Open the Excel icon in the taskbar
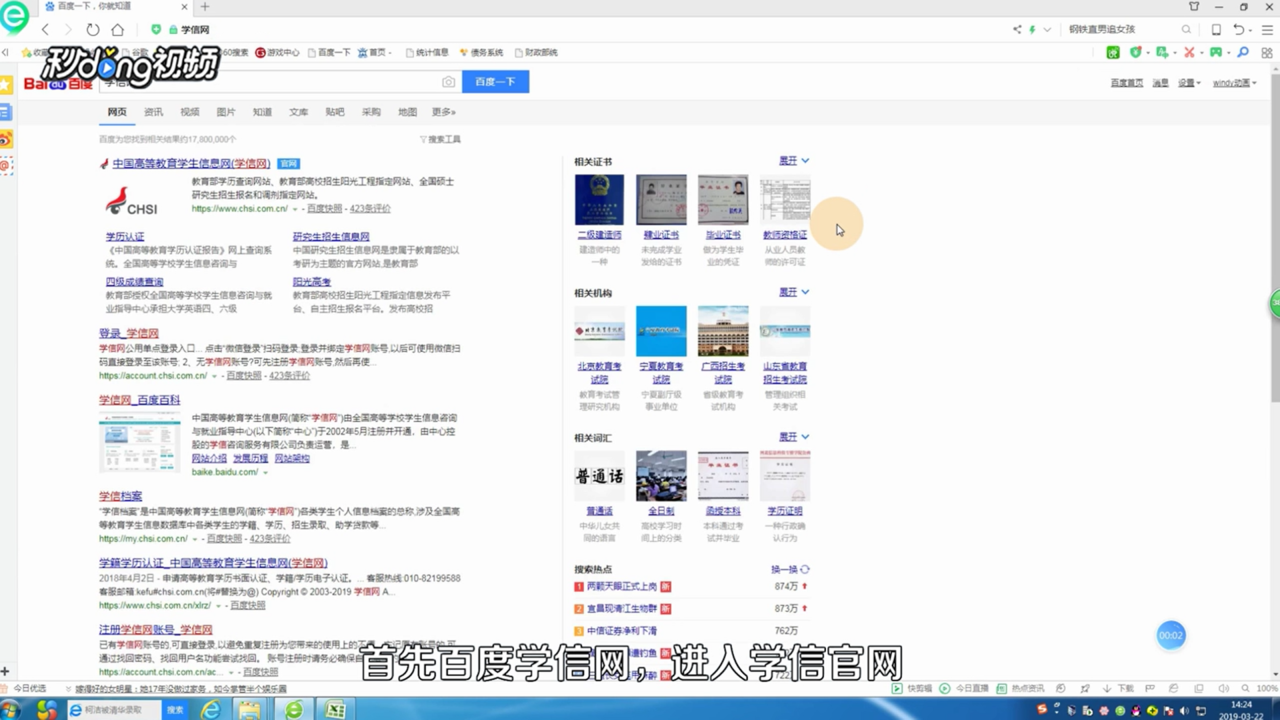 tap(335, 709)
